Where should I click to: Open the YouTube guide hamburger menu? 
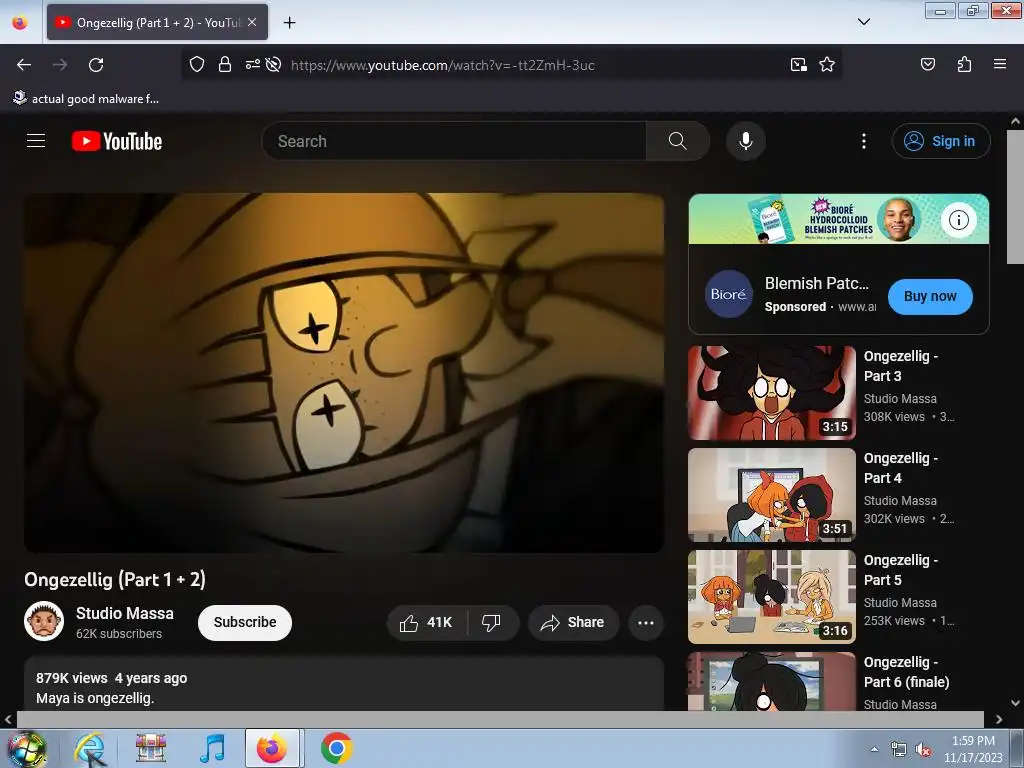click(36, 141)
